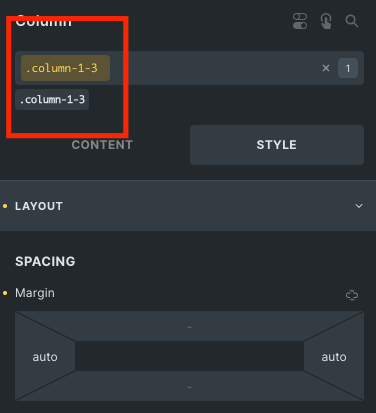Click the pseudo-state hand pointer icon
376x413 pixels.
[326, 21]
